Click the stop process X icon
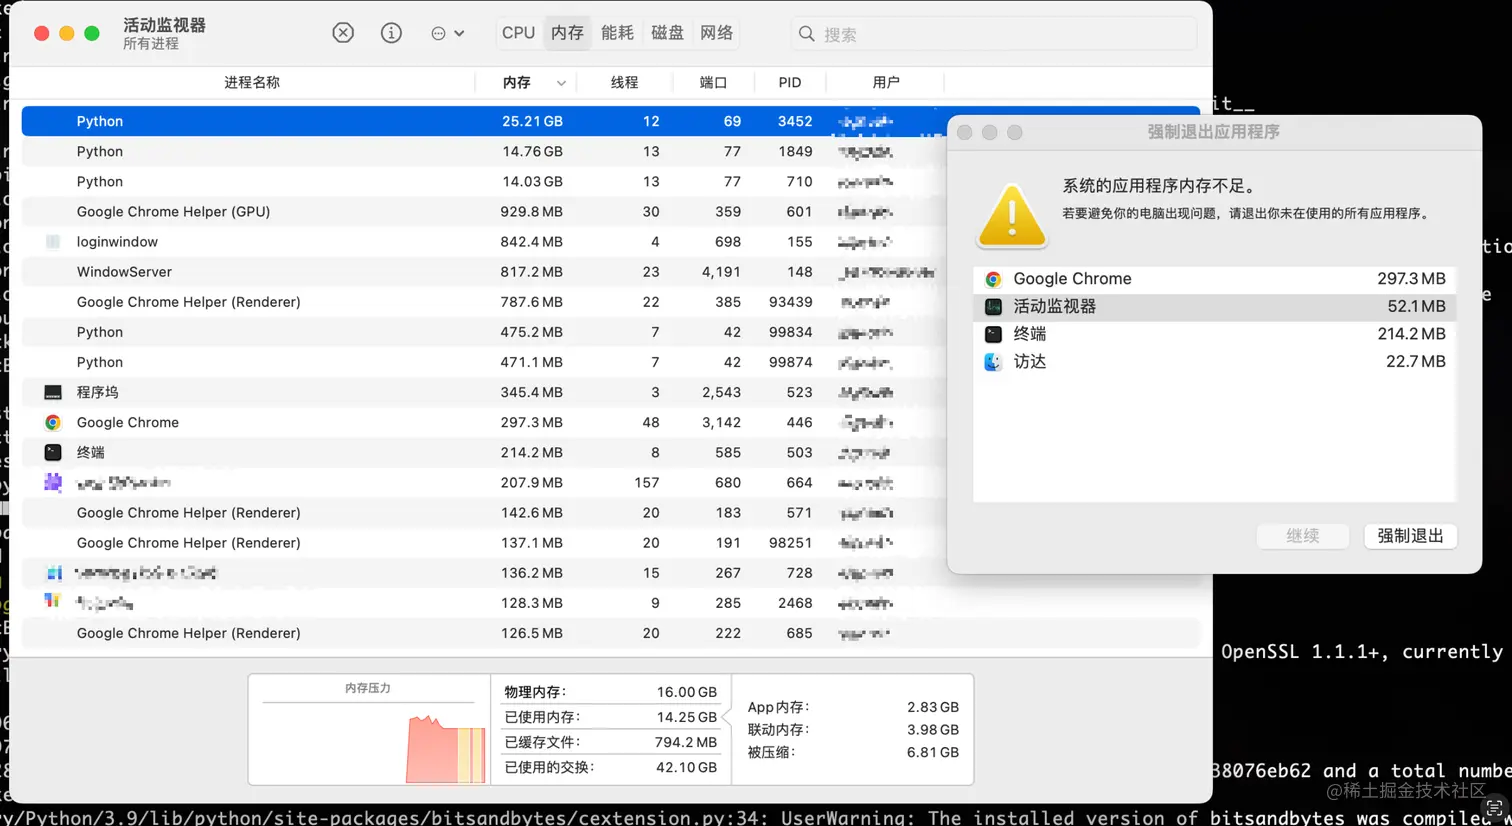 click(x=343, y=33)
